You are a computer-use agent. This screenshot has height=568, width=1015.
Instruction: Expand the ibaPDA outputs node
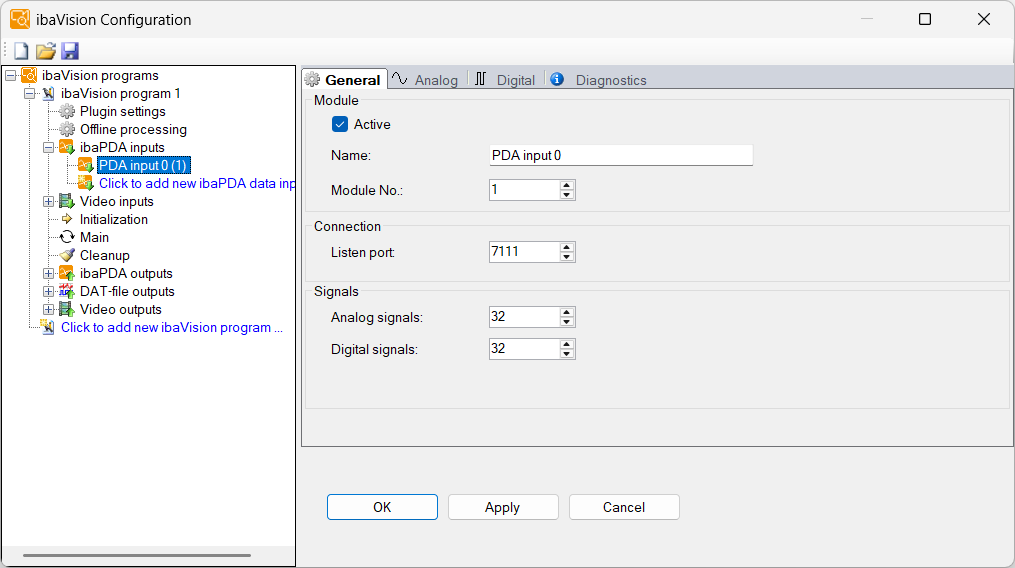[49, 274]
